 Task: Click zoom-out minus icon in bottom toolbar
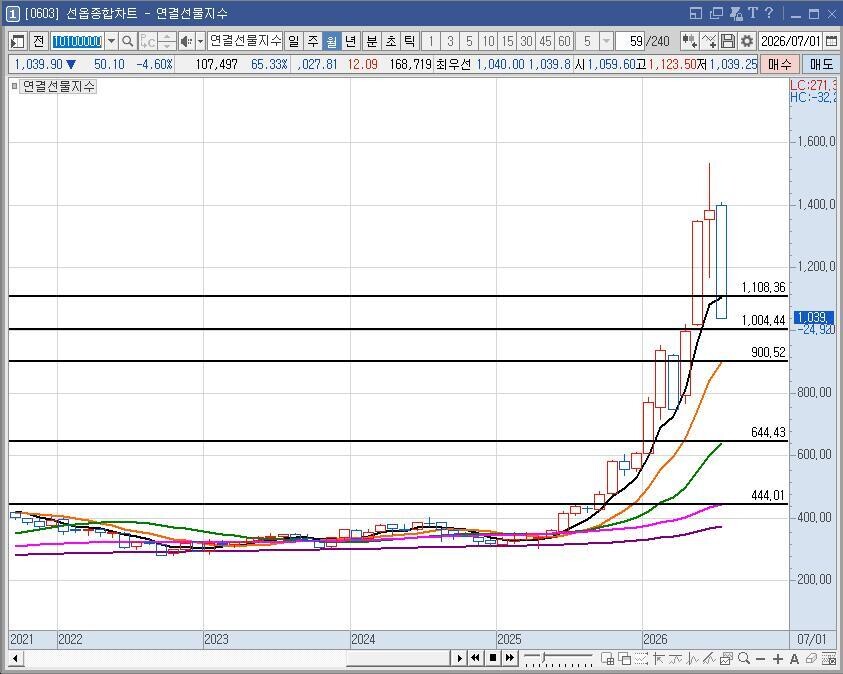tap(760, 658)
